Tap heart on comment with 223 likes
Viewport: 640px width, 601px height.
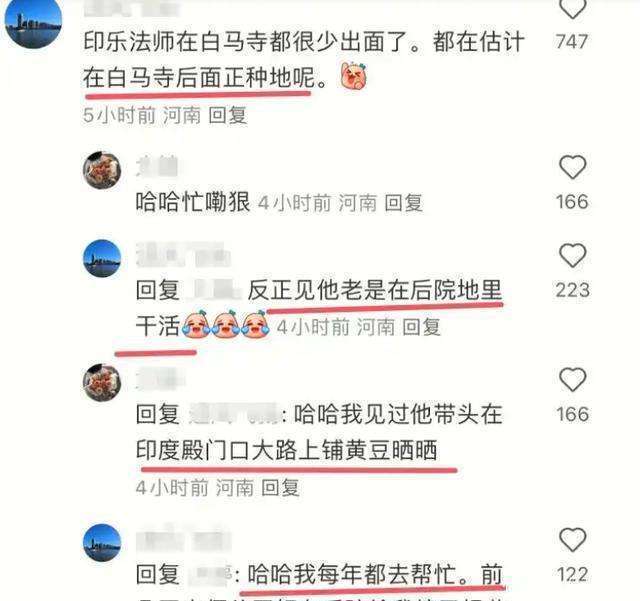(572, 256)
